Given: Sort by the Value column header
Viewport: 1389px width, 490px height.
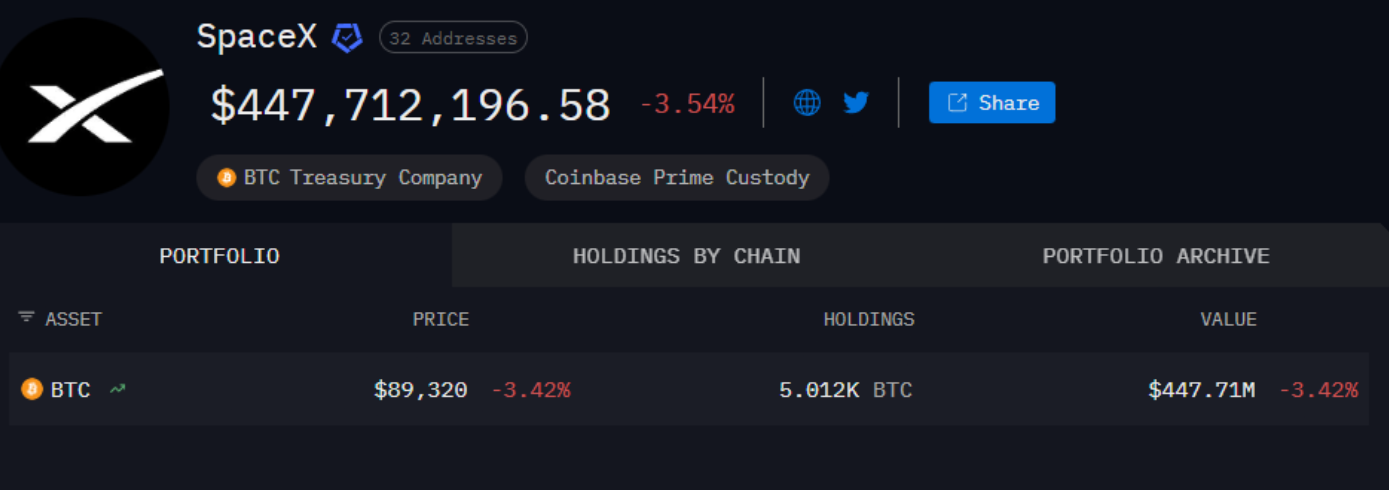Looking at the screenshot, I should pyautogui.click(x=1228, y=319).
